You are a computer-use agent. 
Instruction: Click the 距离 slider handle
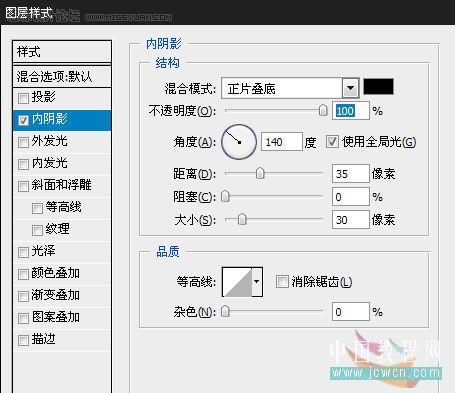260,173
